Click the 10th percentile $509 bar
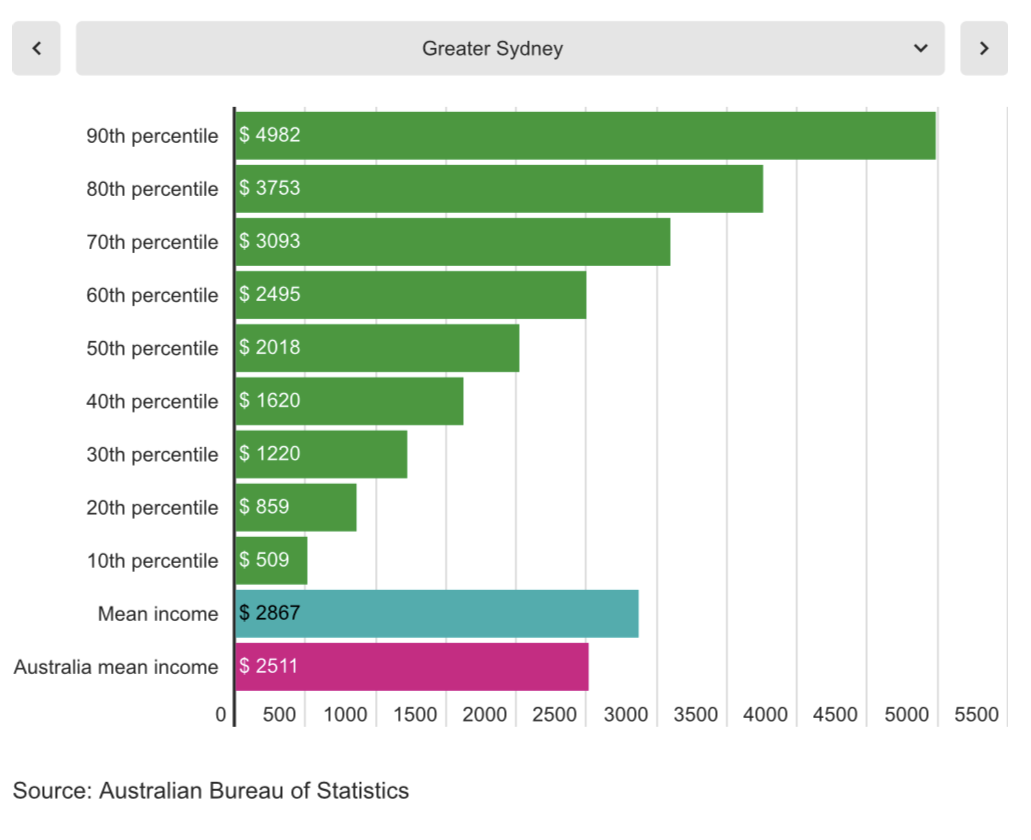Screen dimensions: 1031x840 (x=271, y=560)
